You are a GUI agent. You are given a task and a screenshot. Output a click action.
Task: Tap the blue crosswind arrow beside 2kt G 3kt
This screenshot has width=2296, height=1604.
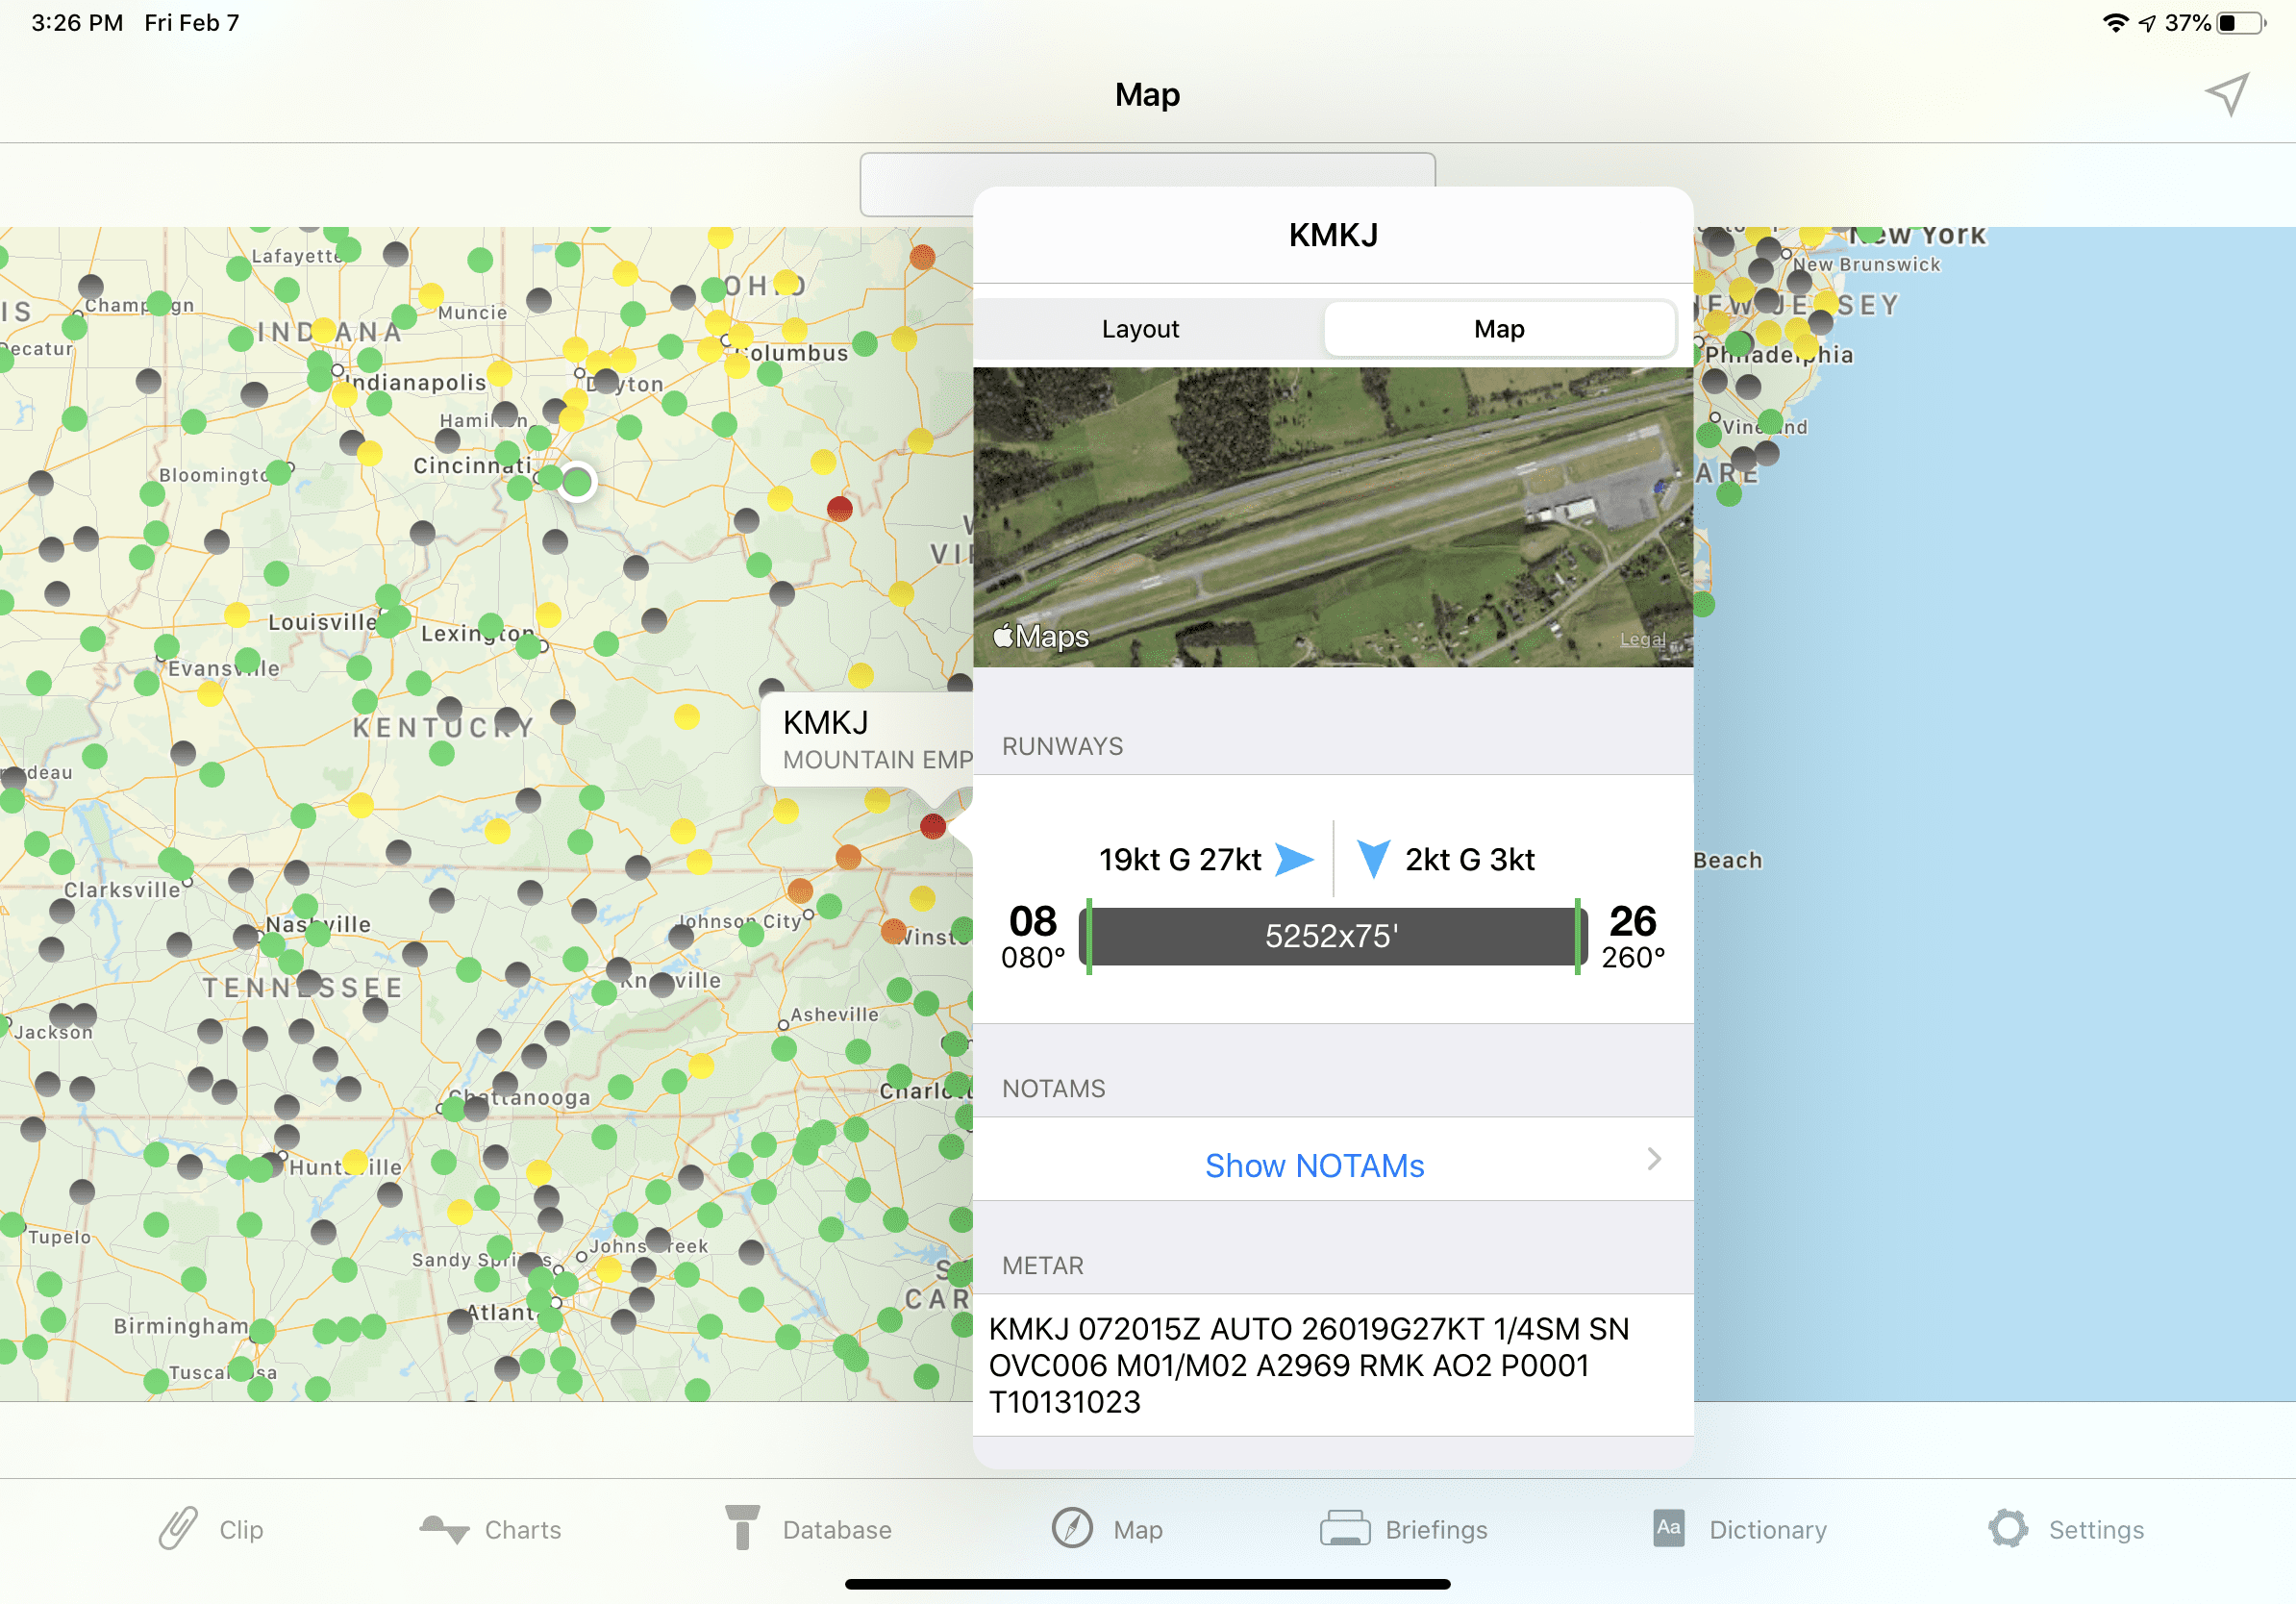pyautogui.click(x=1374, y=860)
